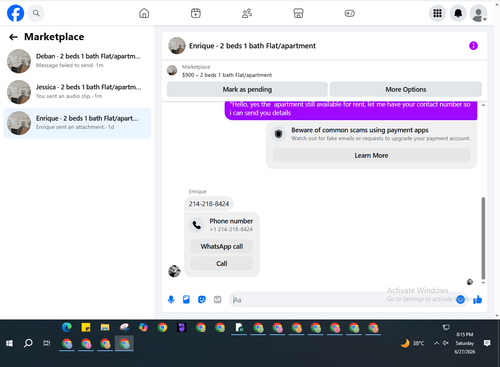Attach a file with the image icon

point(186,299)
